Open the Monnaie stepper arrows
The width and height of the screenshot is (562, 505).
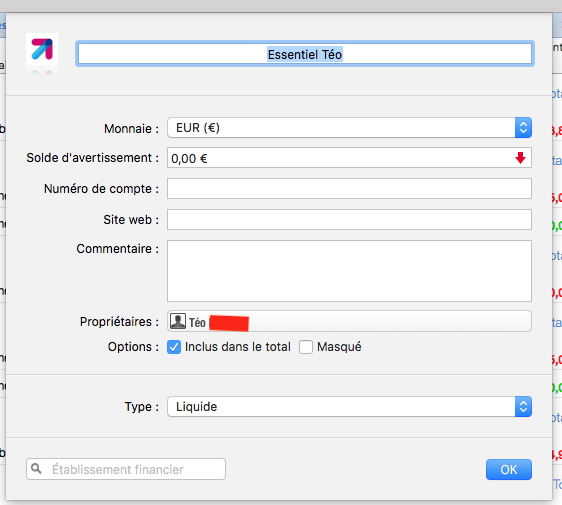pyautogui.click(x=523, y=128)
